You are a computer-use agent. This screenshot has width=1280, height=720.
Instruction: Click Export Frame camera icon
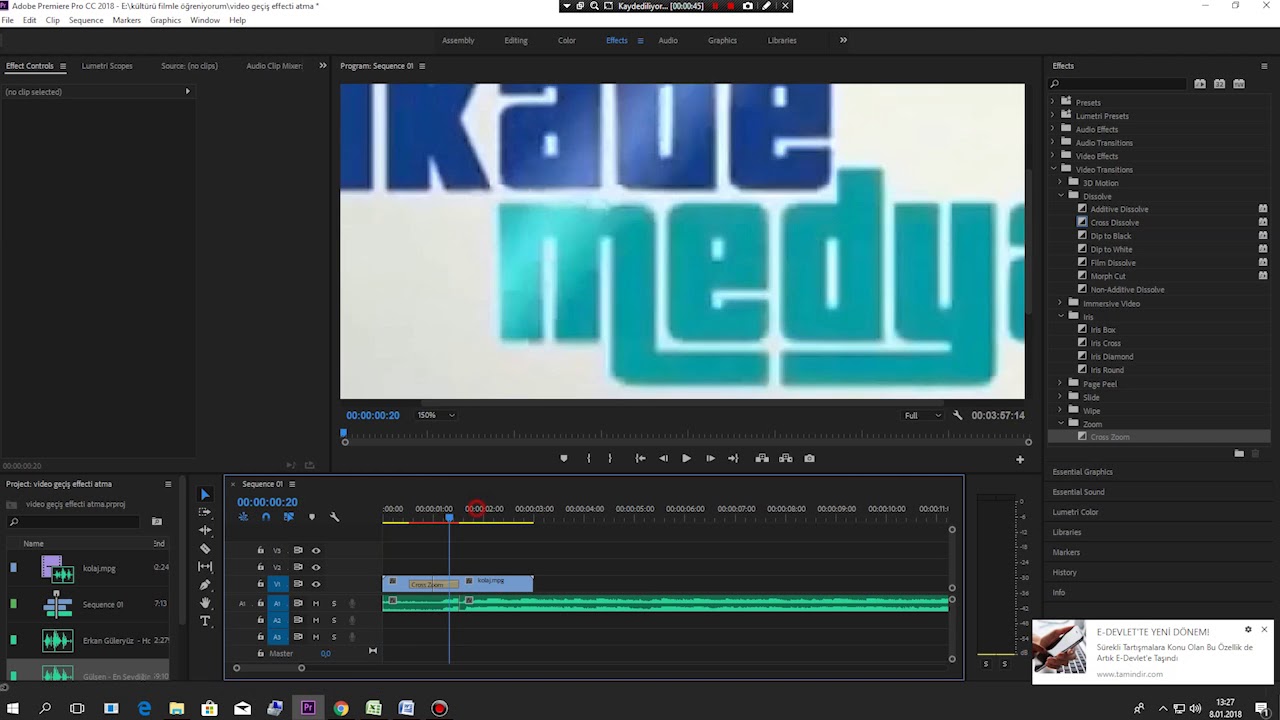[810, 458]
